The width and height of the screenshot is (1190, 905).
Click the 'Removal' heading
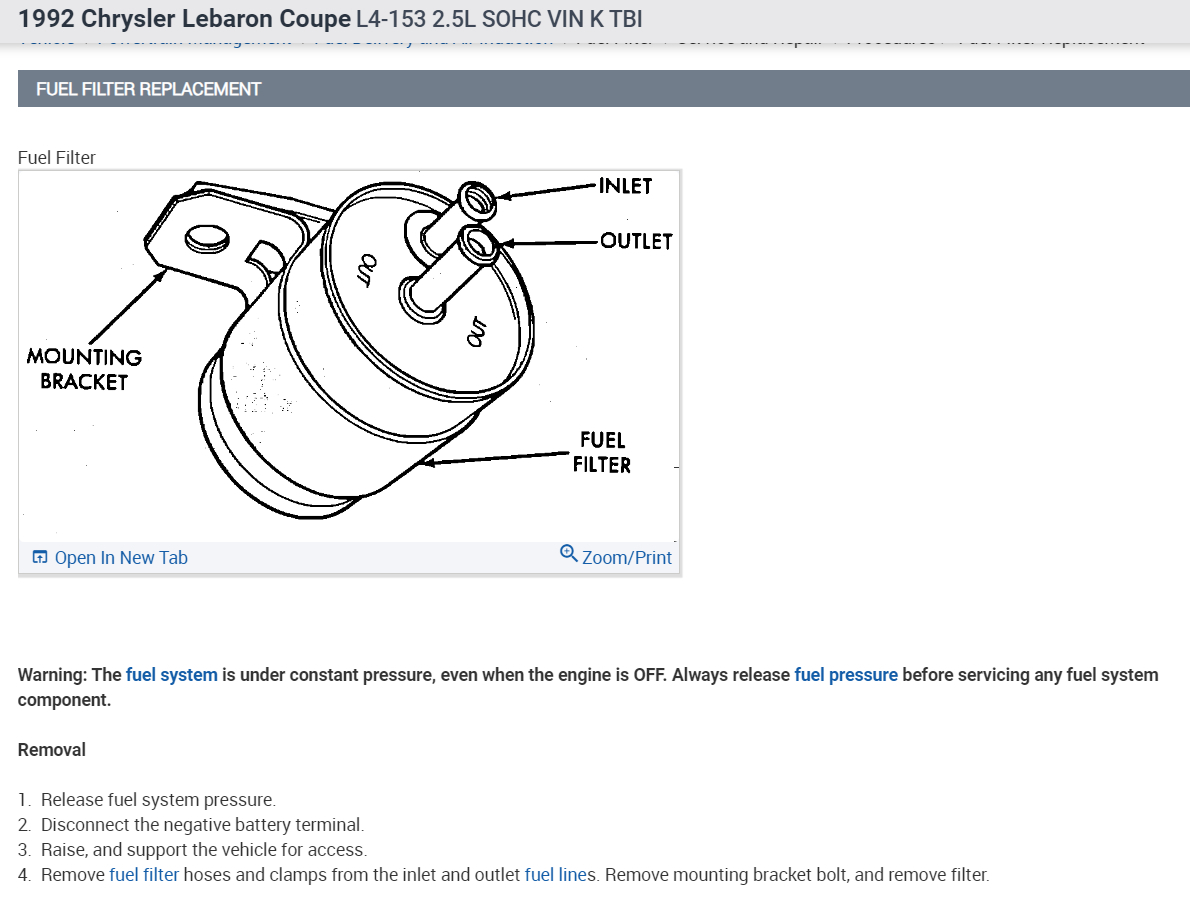(x=52, y=750)
